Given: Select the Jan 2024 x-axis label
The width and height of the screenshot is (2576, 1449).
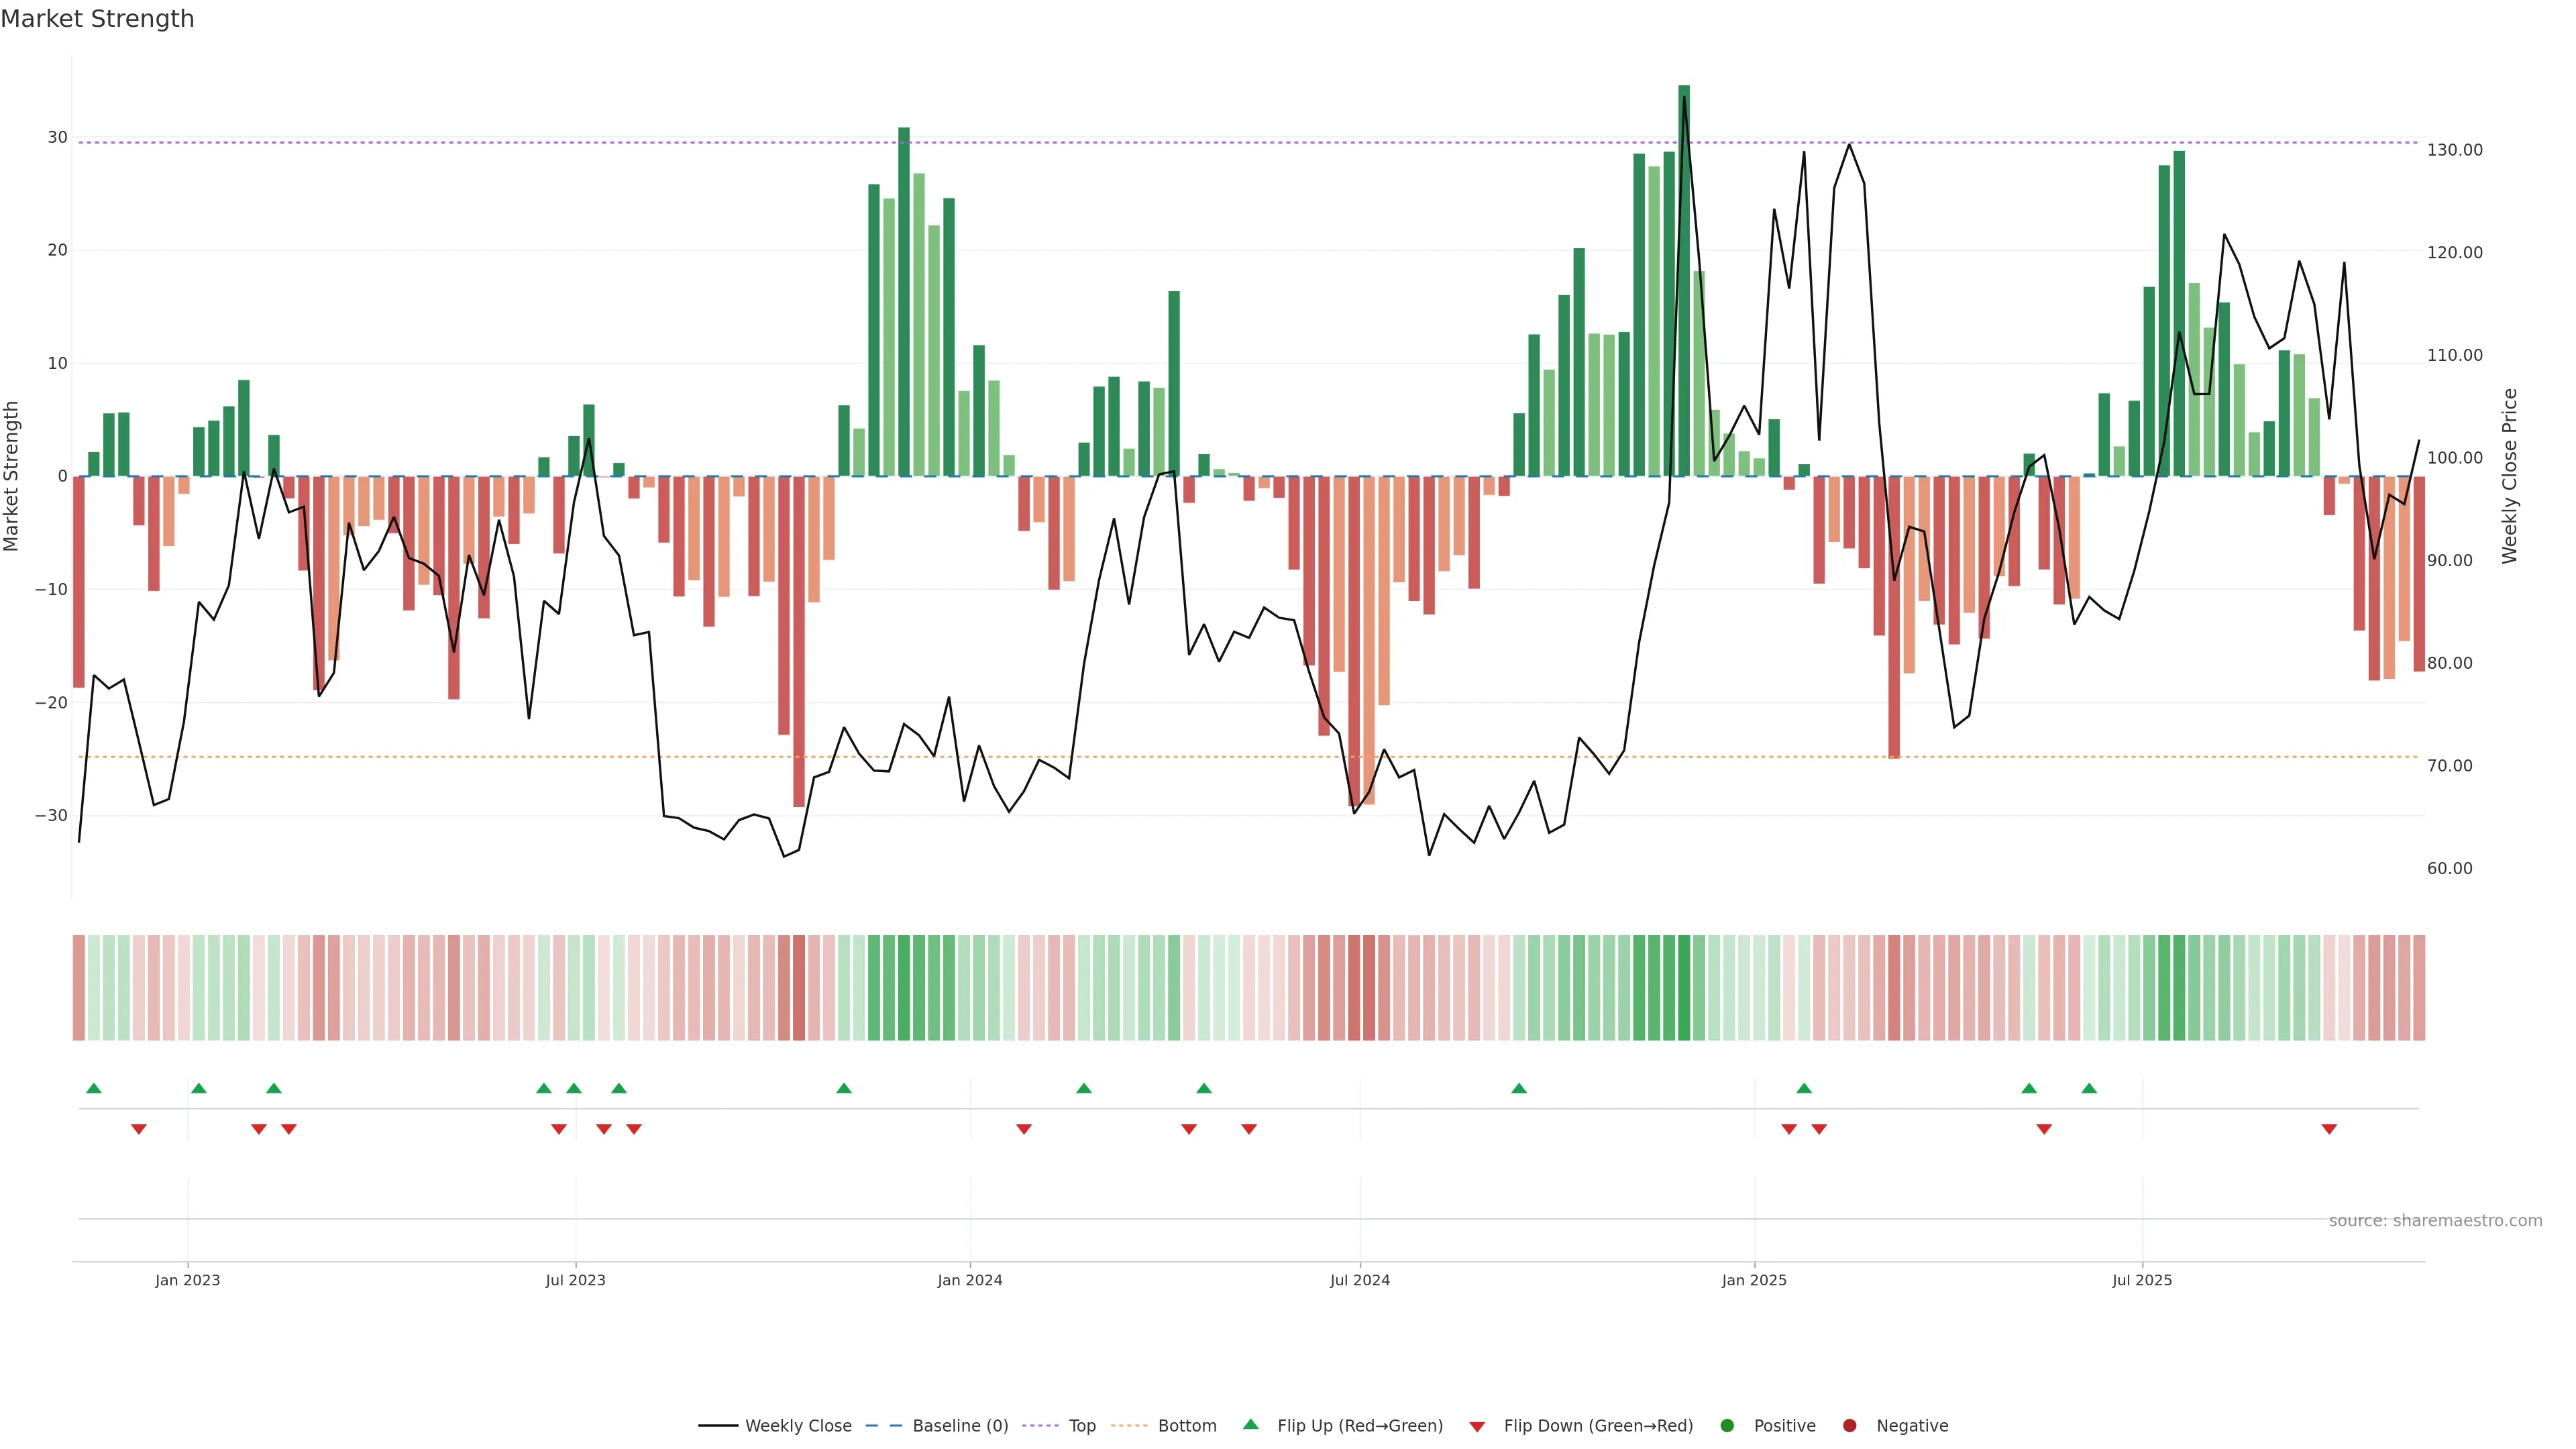Looking at the screenshot, I should [969, 1280].
